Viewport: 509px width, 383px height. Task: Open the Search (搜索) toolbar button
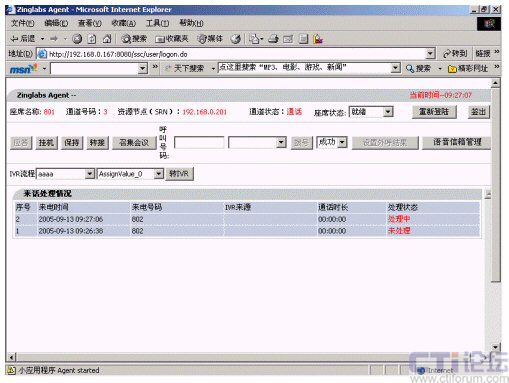click(x=134, y=39)
